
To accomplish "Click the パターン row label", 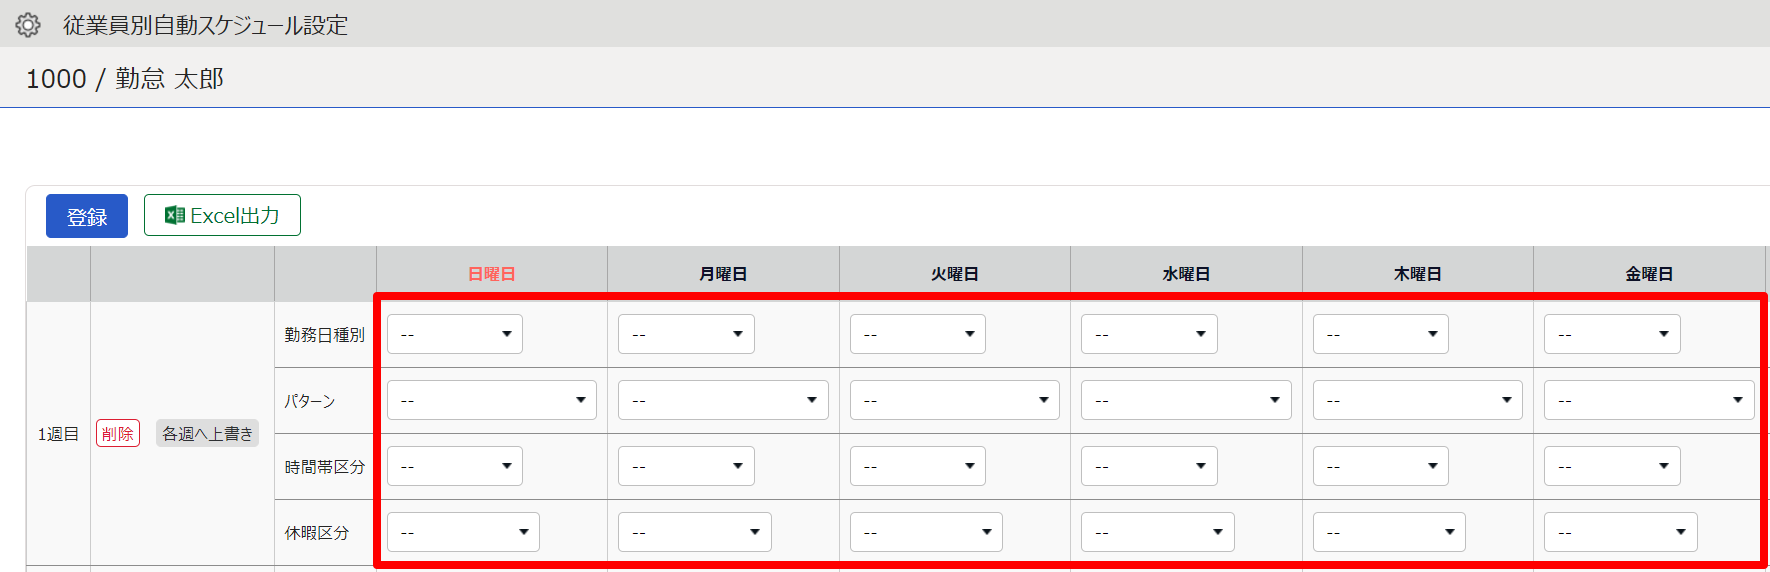I will 310,401.
